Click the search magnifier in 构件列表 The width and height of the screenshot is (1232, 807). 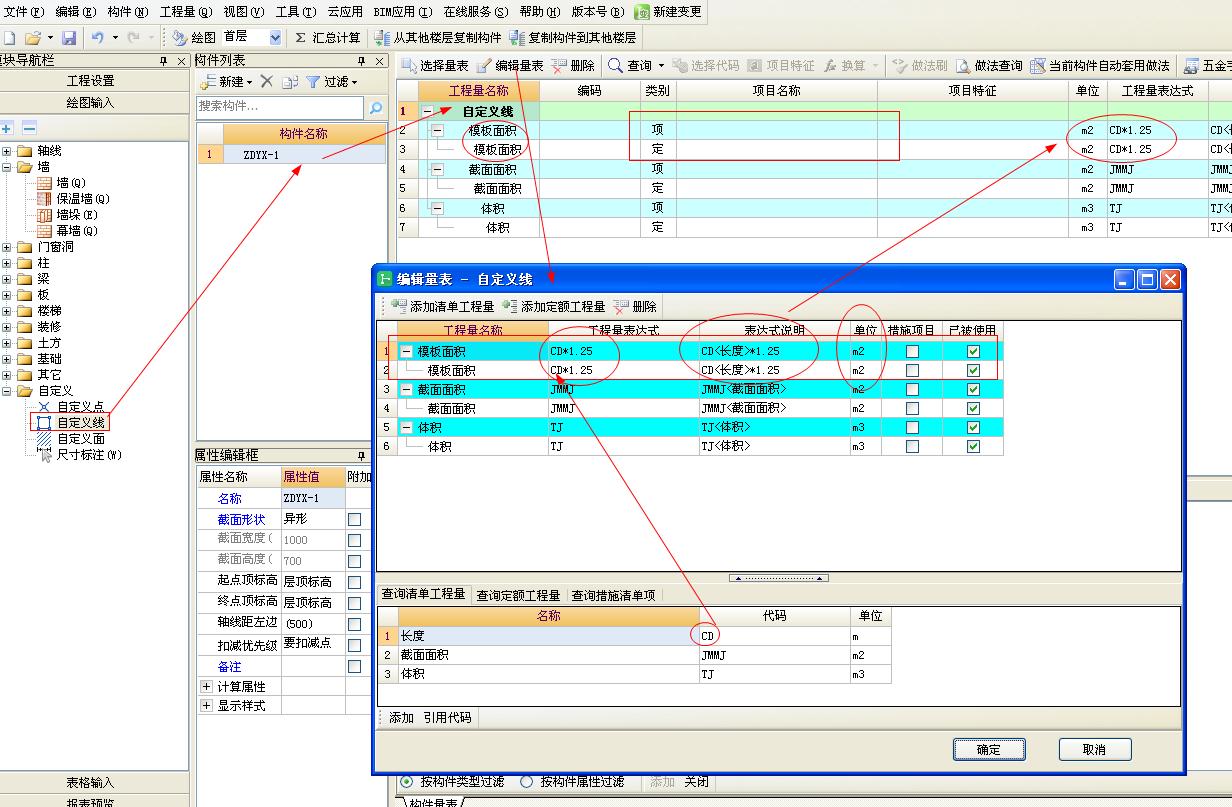pos(376,107)
